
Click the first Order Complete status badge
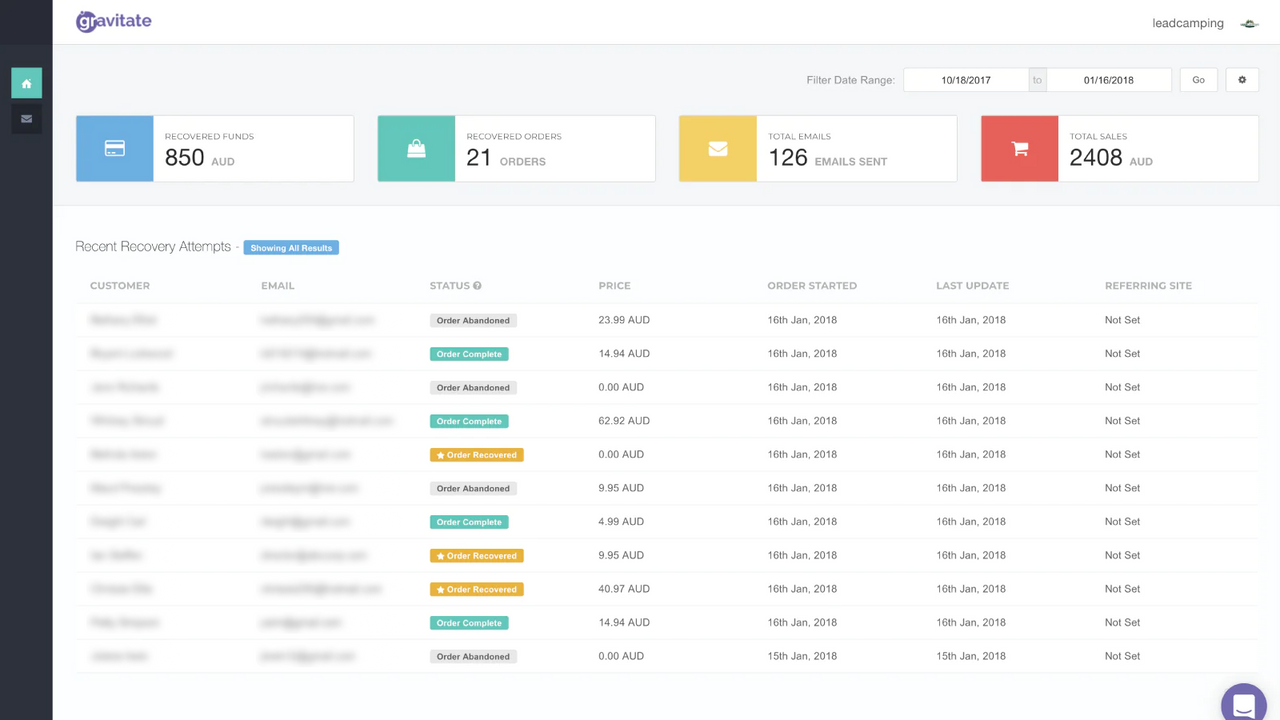tap(469, 354)
